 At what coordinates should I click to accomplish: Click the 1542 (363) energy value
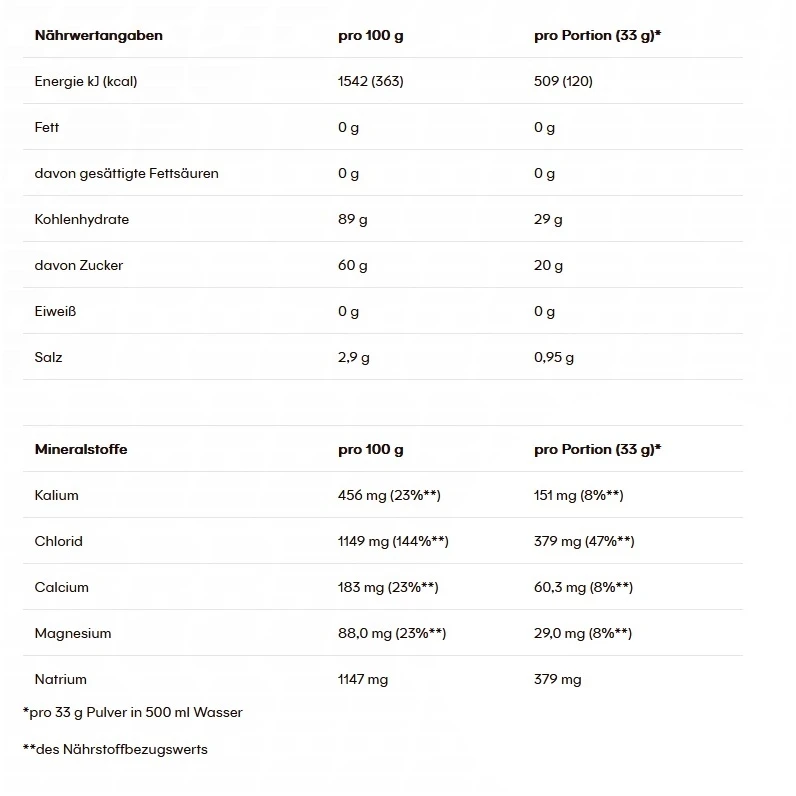point(370,82)
